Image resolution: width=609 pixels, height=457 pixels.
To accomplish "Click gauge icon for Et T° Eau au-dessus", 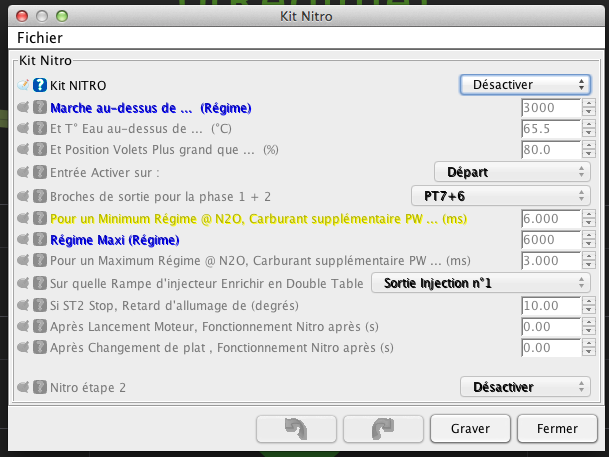I will click(x=23, y=128).
